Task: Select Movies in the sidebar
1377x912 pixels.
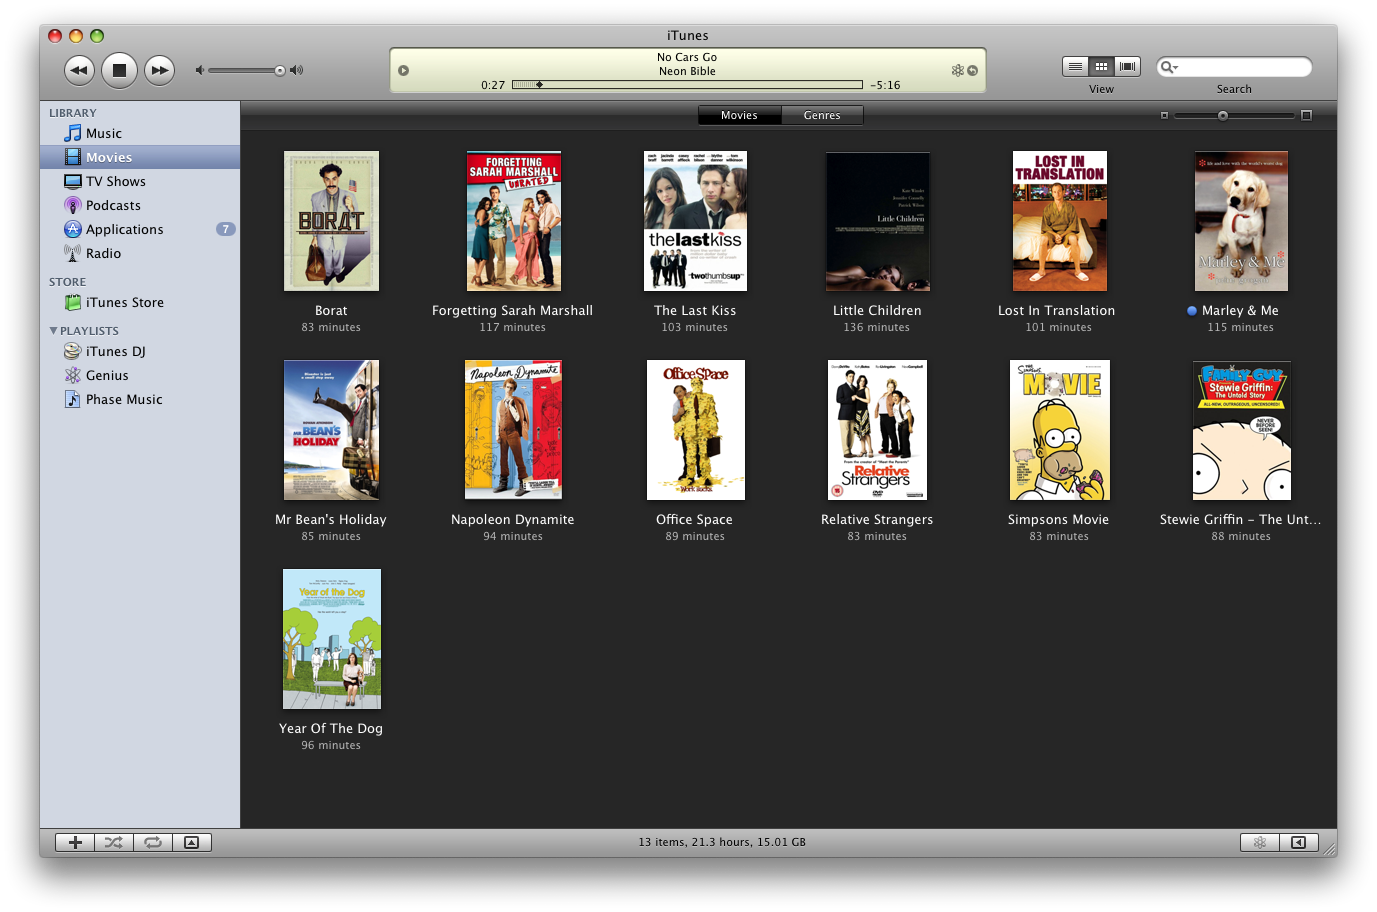Action: point(140,157)
